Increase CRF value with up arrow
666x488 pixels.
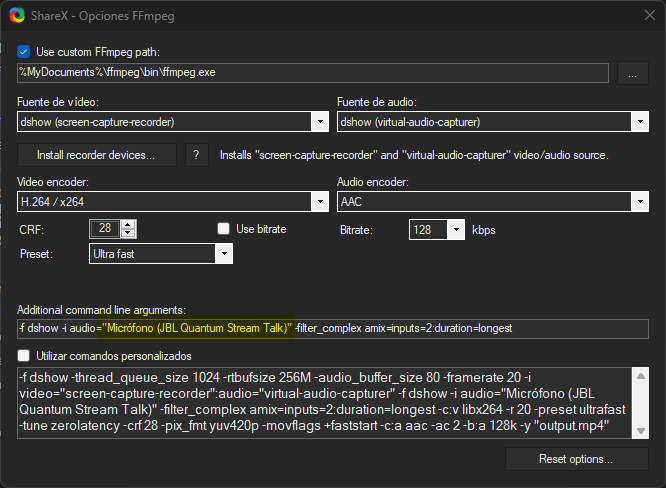[128, 225]
